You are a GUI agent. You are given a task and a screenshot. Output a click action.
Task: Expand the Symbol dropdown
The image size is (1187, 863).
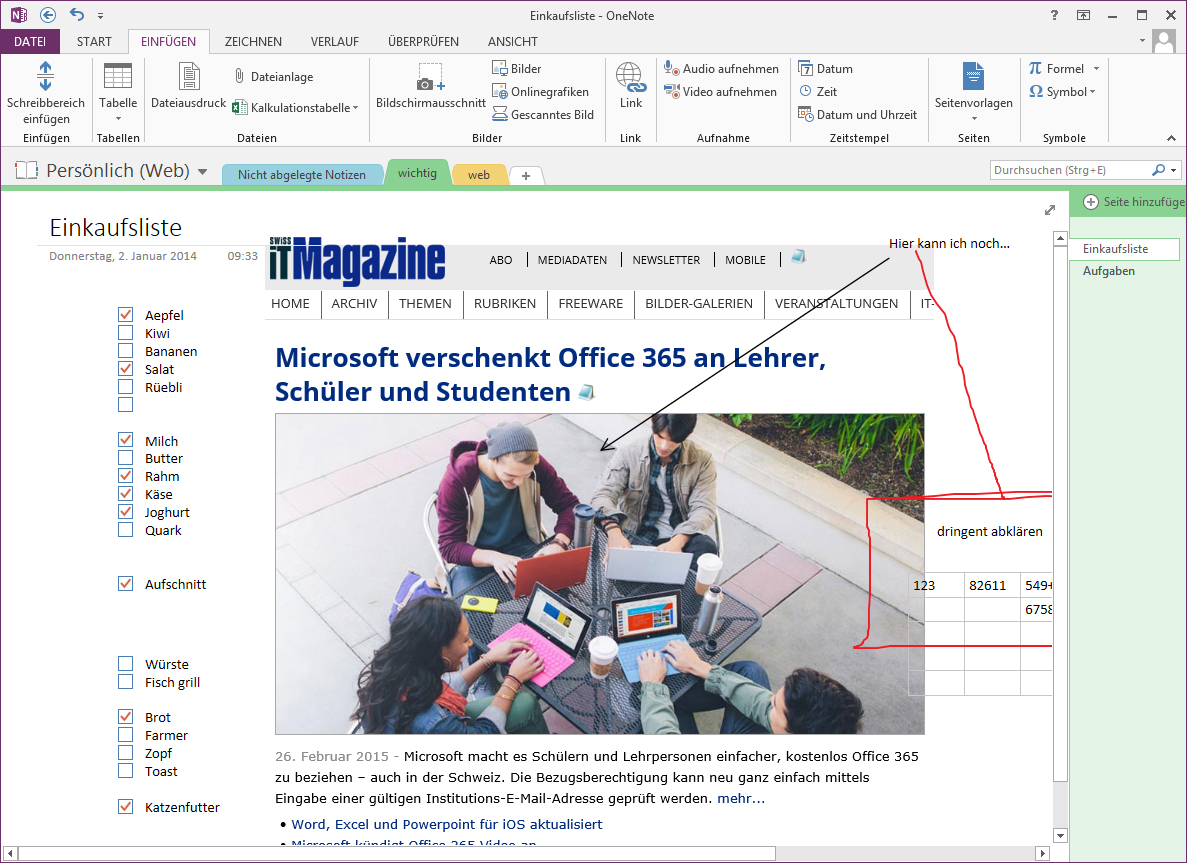pyautogui.click(x=1093, y=92)
